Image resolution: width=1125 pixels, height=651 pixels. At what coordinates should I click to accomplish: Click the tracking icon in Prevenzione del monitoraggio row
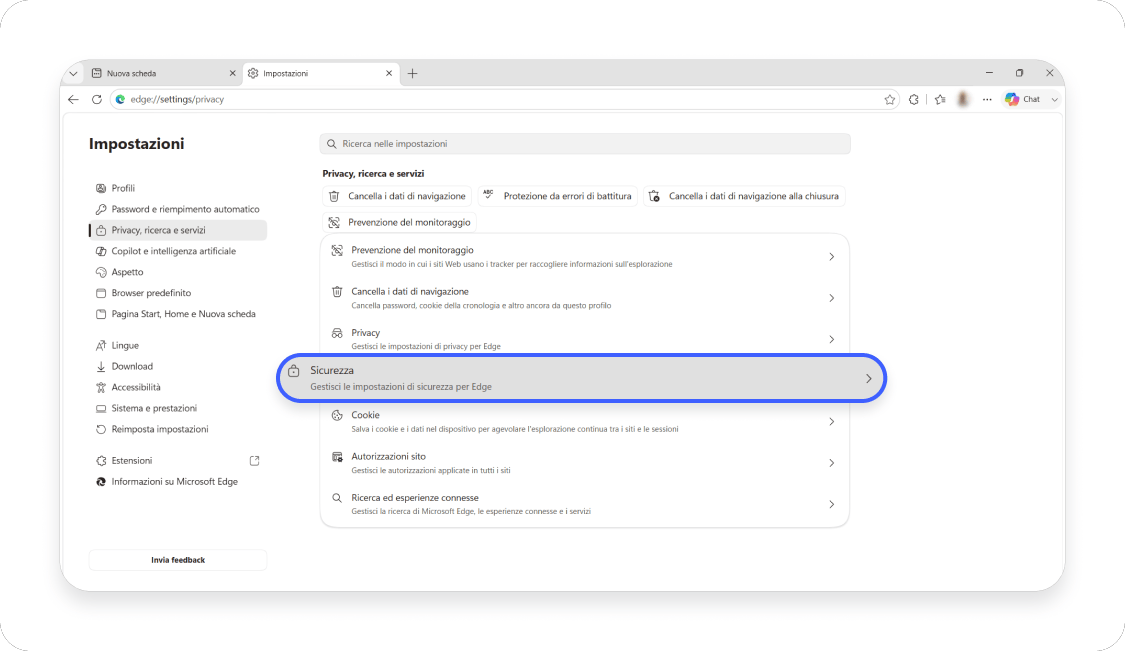pos(336,250)
